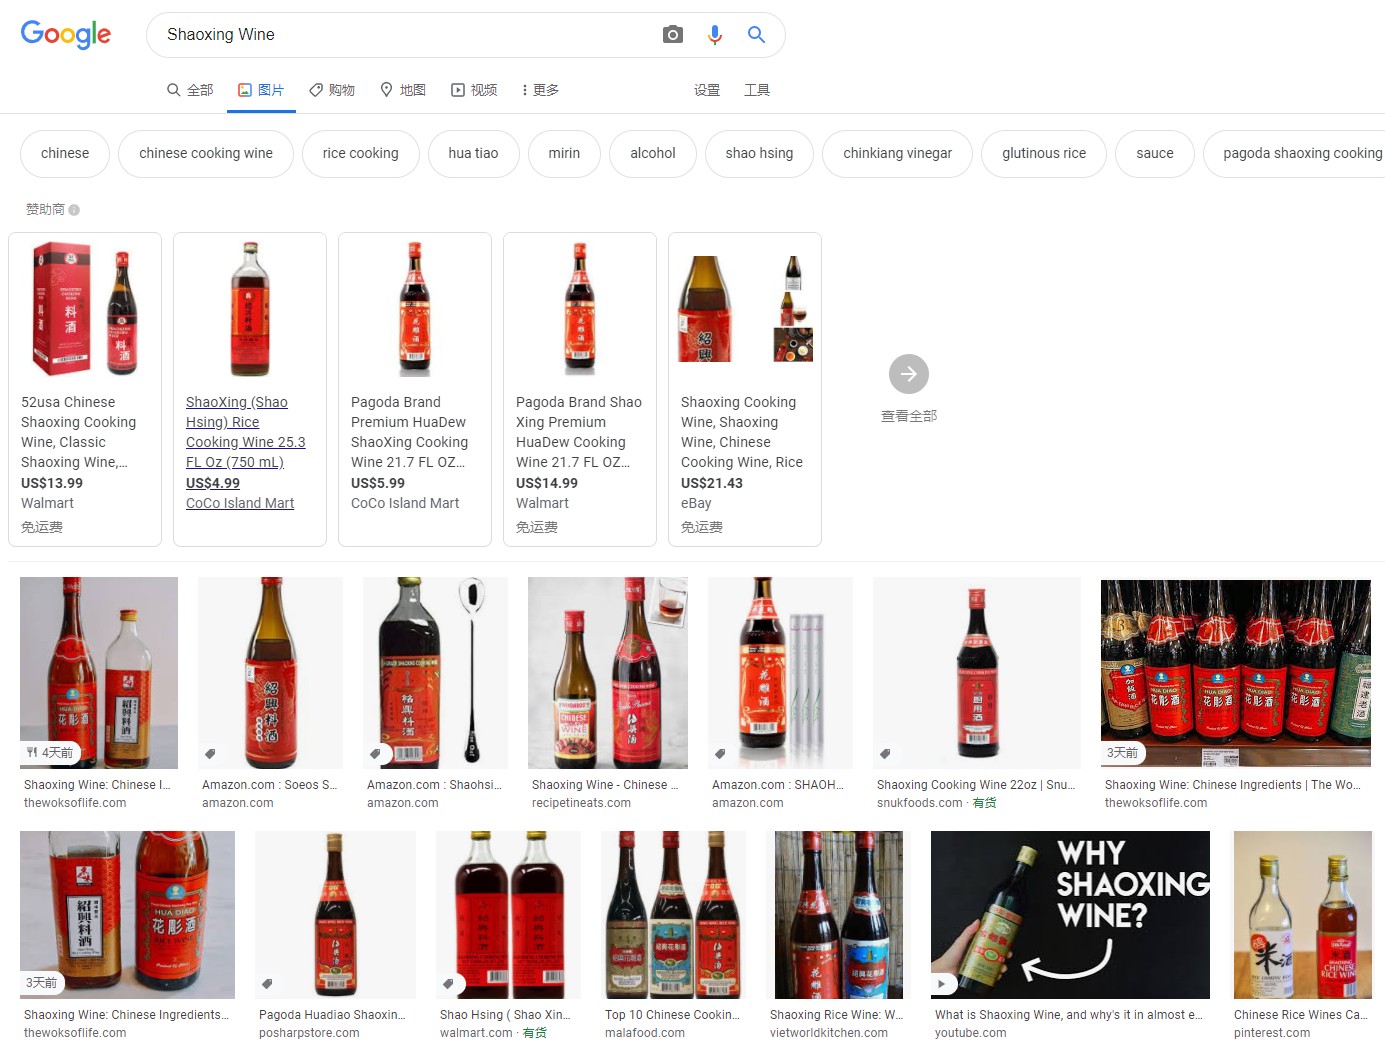Click CoCo Island Mart link under US$4.99
This screenshot has height=1045, width=1385.
(x=240, y=503)
